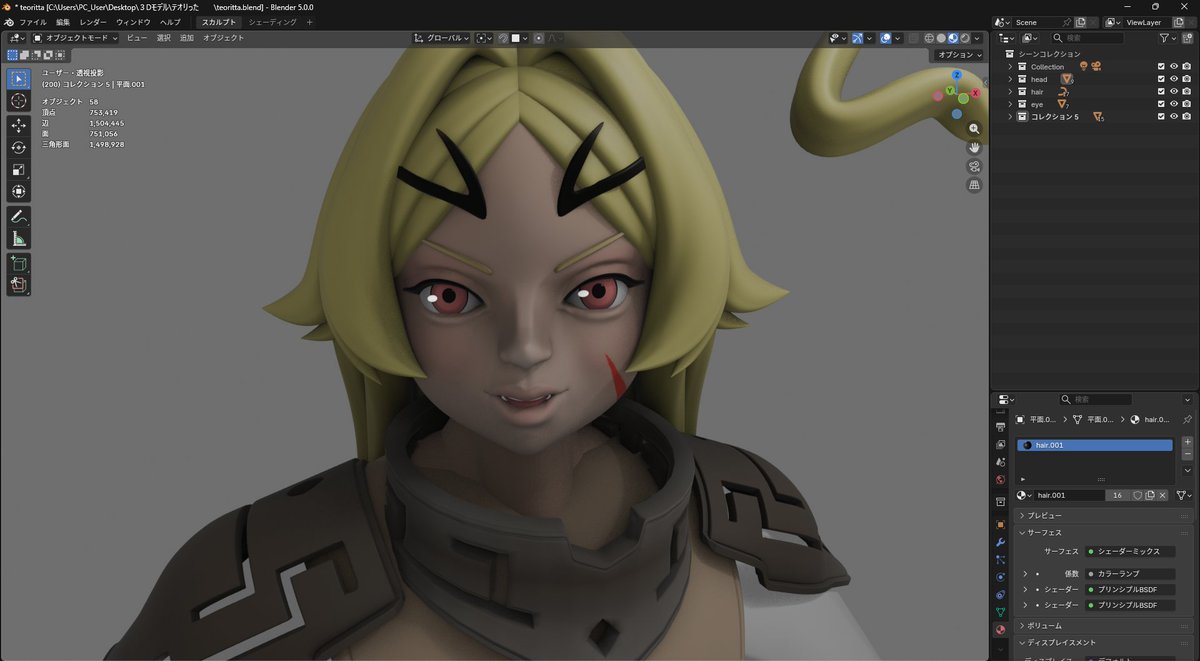Image resolution: width=1200 pixels, height=661 pixels.
Task: Expand the hair collection in outliner
Action: (x=1010, y=91)
